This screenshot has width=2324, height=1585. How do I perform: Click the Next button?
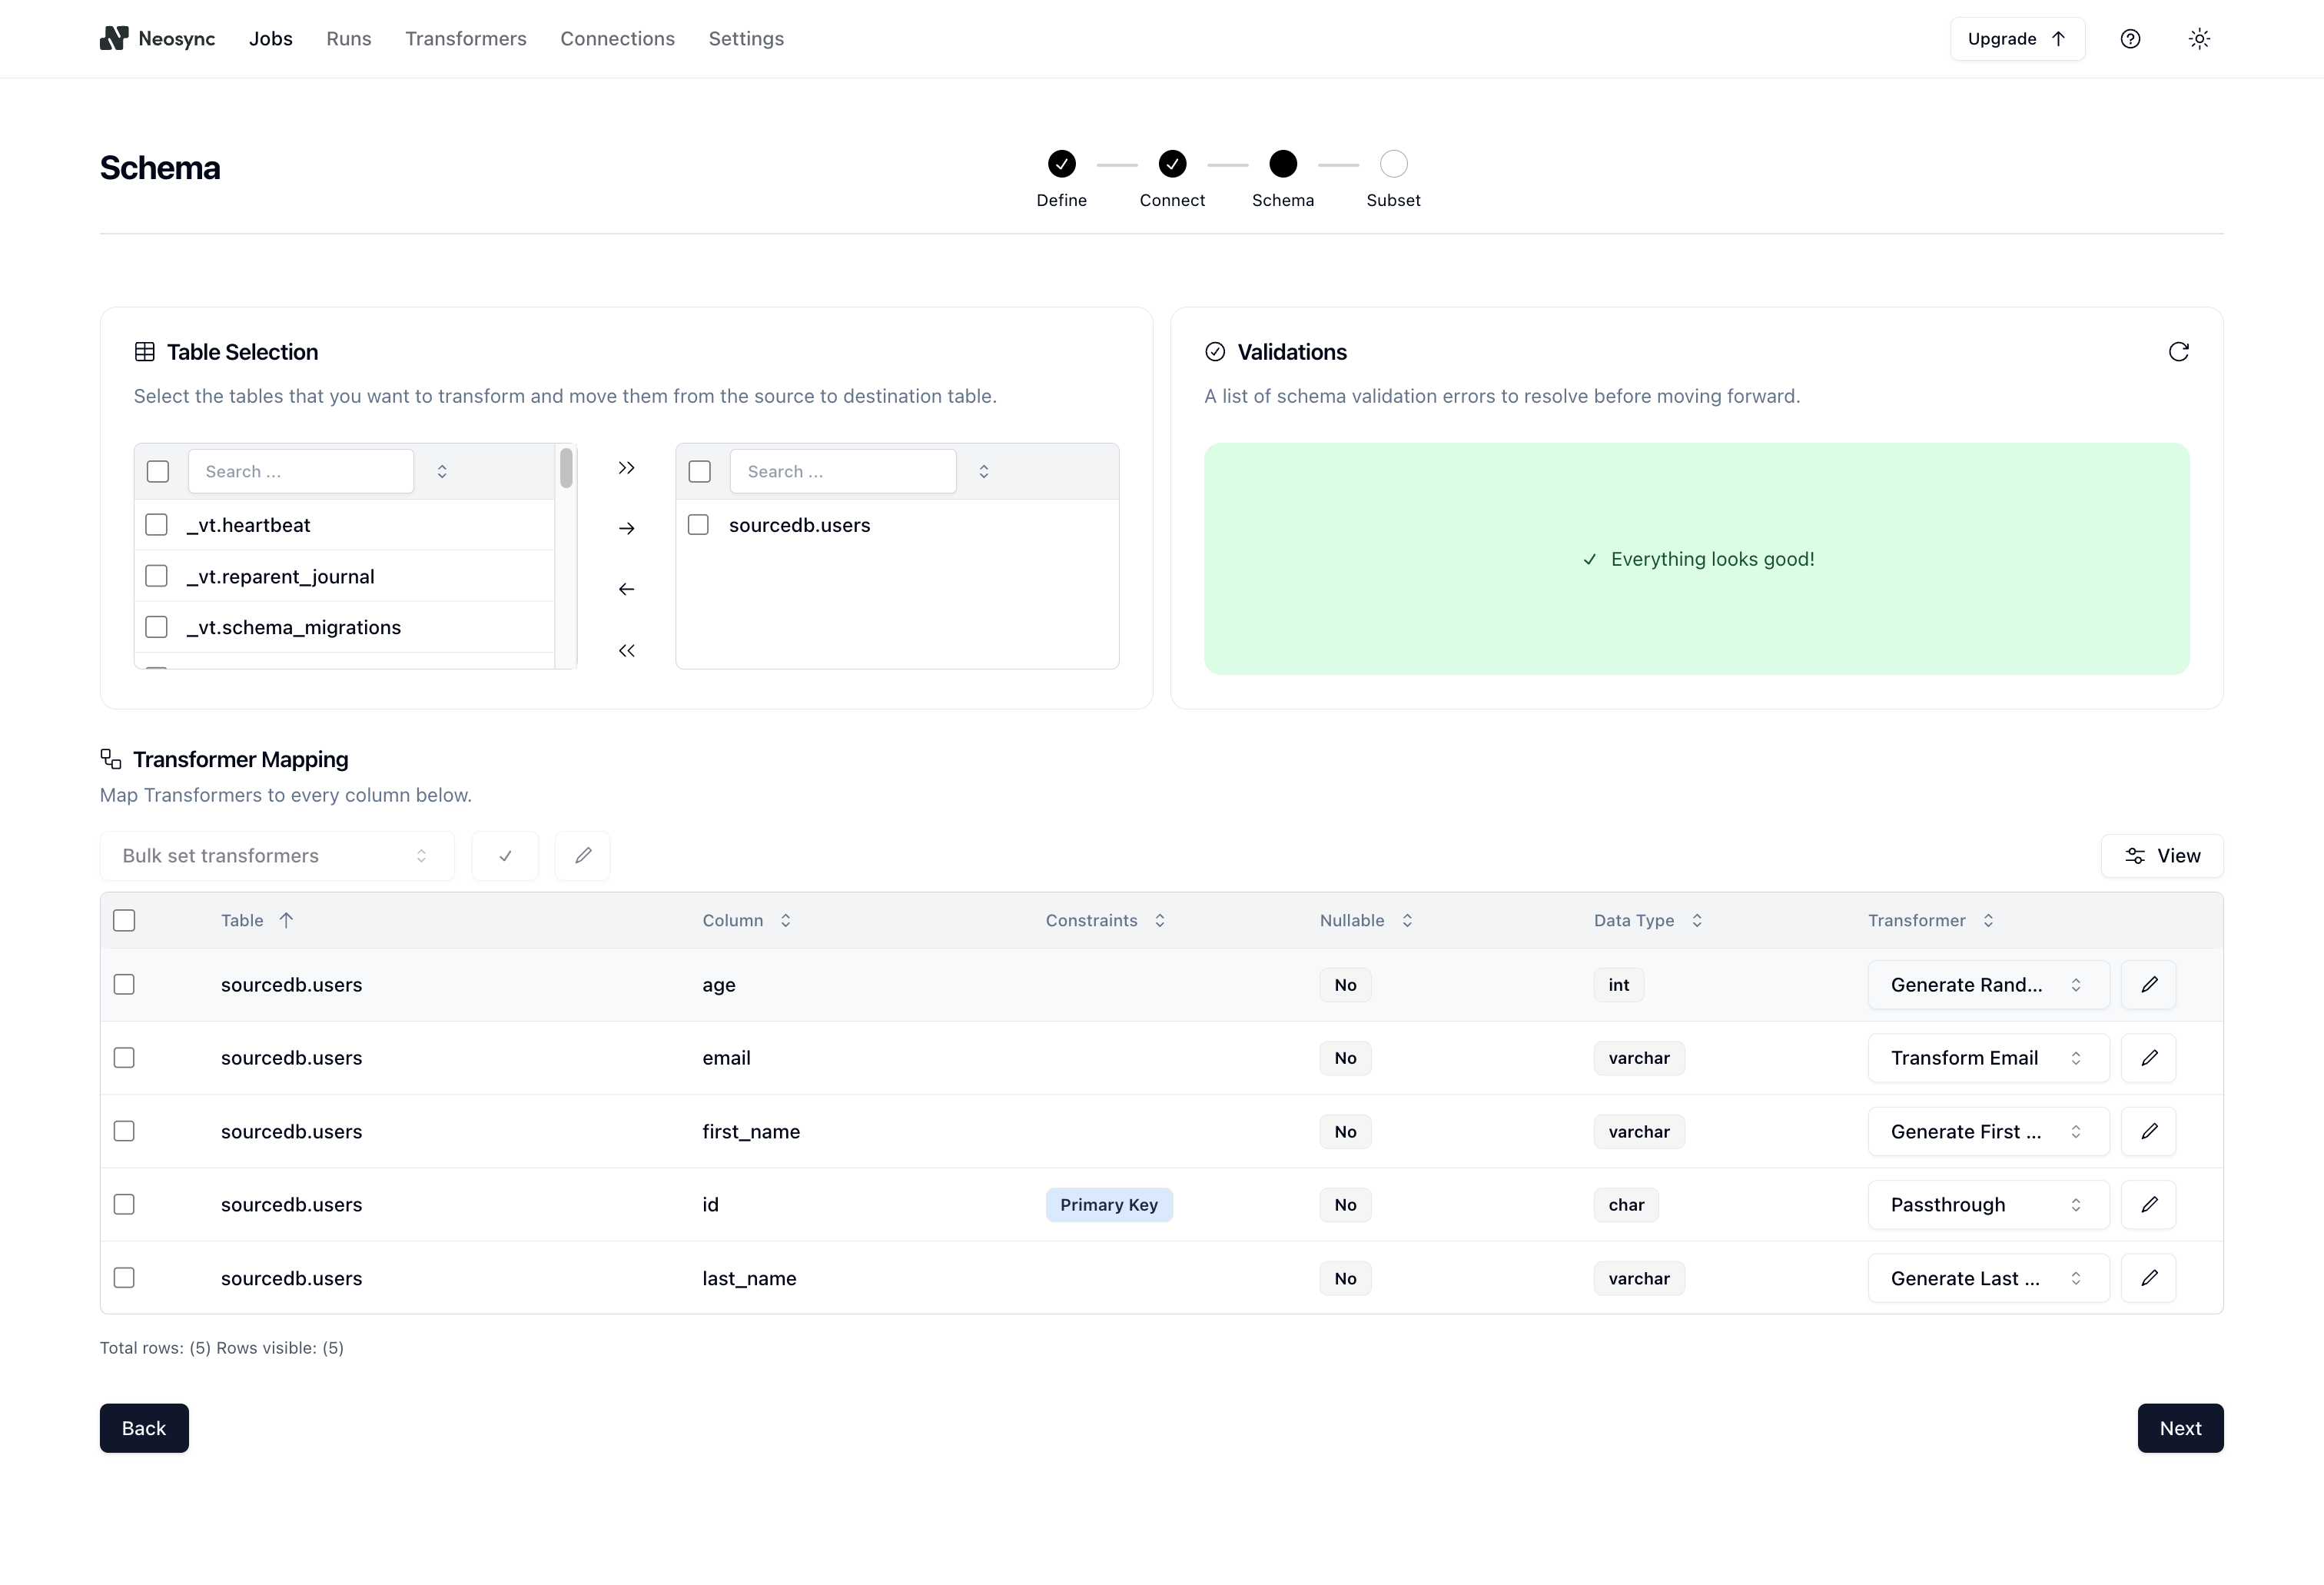(x=2181, y=1427)
